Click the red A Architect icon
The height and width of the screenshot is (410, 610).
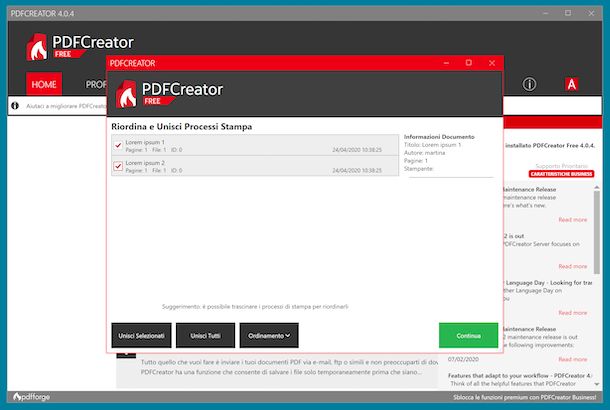[x=571, y=84]
